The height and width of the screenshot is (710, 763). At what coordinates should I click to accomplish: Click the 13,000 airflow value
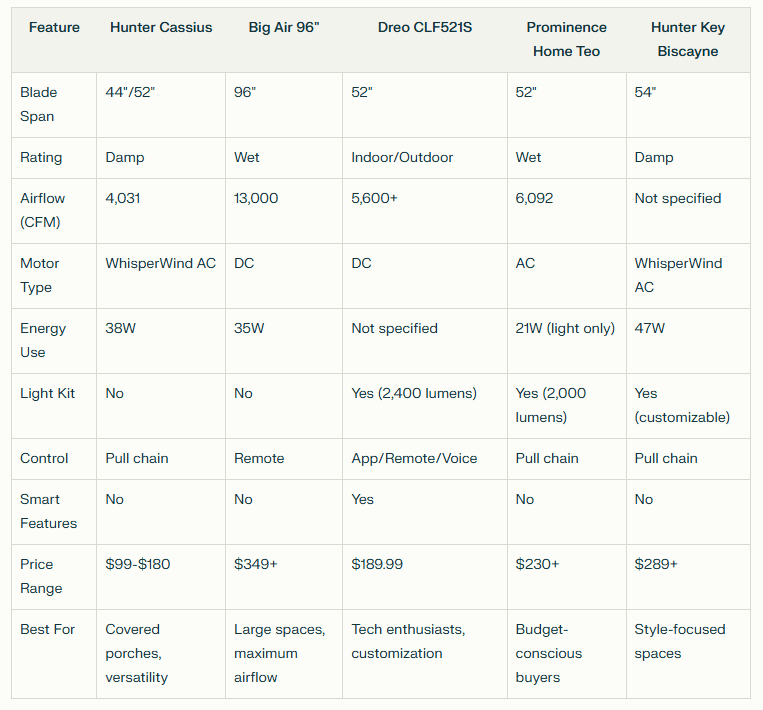point(256,198)
